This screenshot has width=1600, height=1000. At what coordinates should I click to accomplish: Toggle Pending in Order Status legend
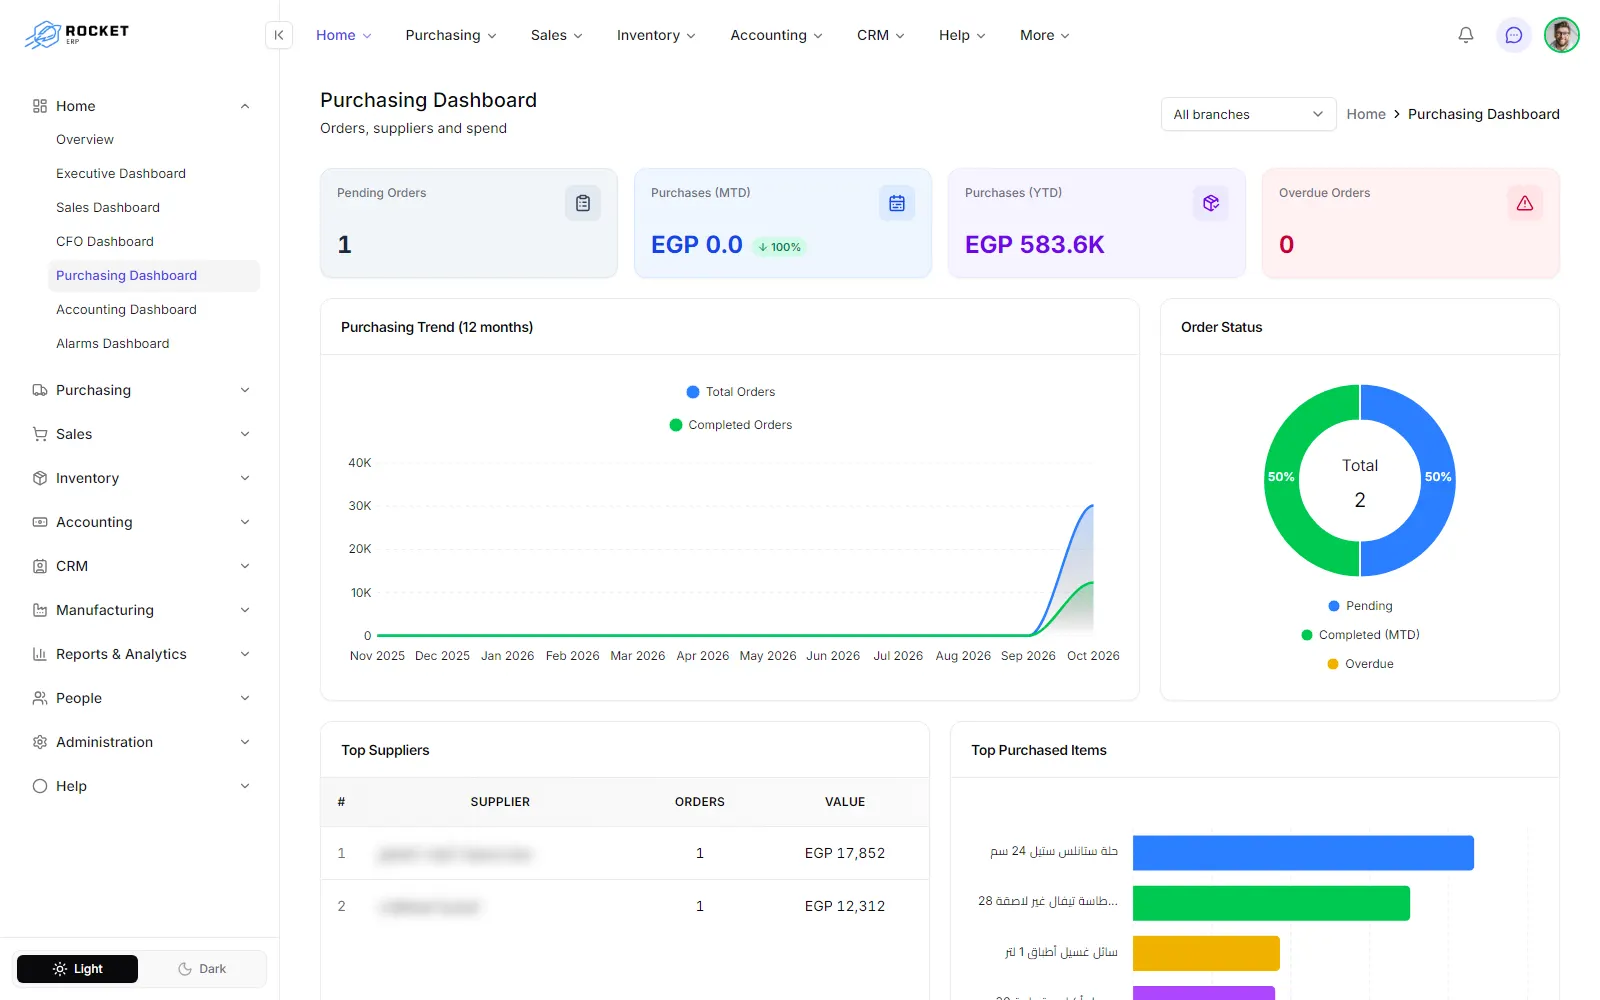pyautogui.click(x=1360, y=606)
